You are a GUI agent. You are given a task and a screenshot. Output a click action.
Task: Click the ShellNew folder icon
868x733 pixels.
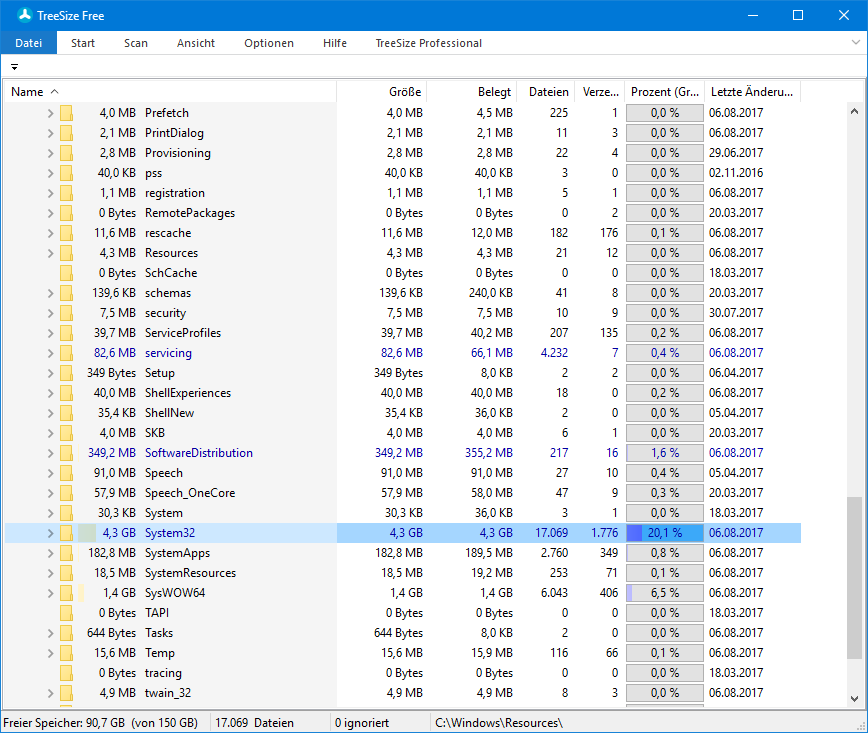click(x=66, y=413)
